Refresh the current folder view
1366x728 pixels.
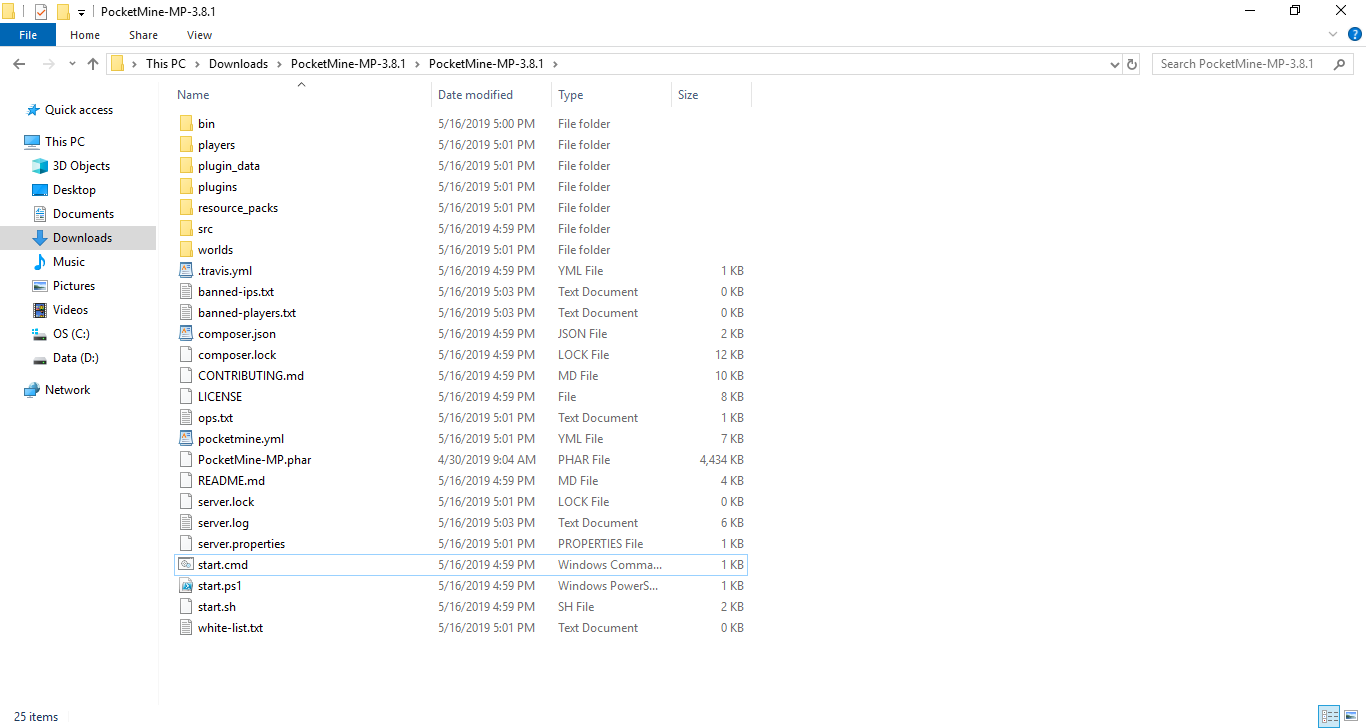[x=1132, y=64]
